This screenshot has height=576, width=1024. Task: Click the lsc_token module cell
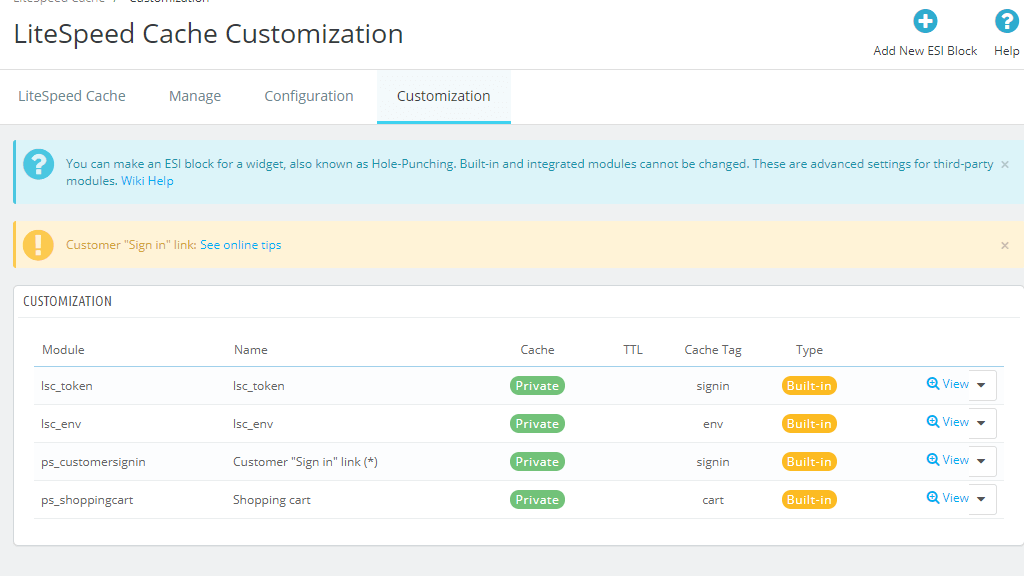(x=67, y=386)
